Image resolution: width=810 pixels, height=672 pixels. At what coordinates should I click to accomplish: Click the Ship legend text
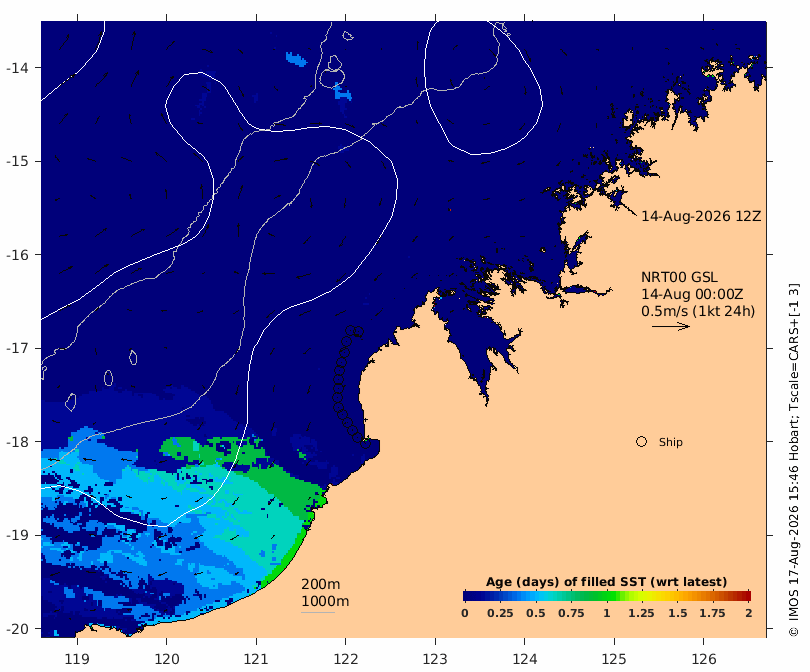click(671, 442)
